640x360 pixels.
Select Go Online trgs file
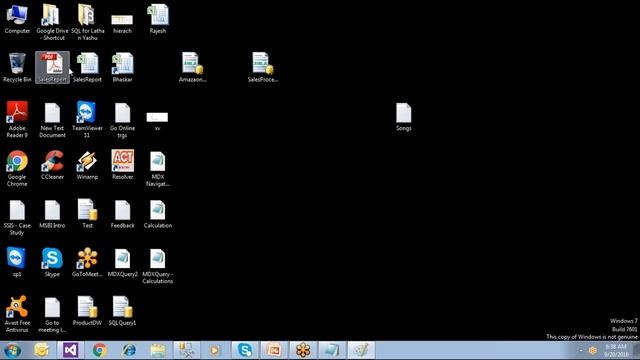(122, 120)
